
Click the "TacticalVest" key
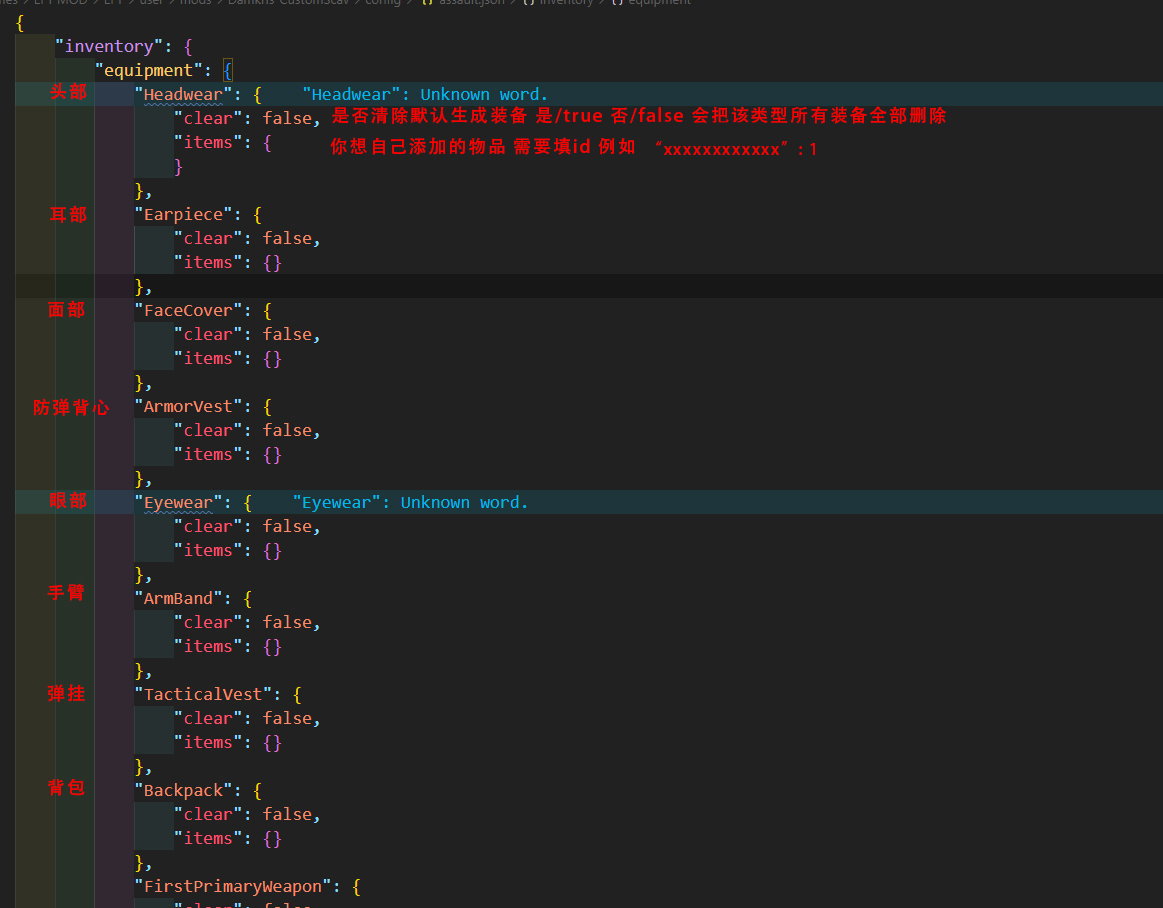(203, 695)
